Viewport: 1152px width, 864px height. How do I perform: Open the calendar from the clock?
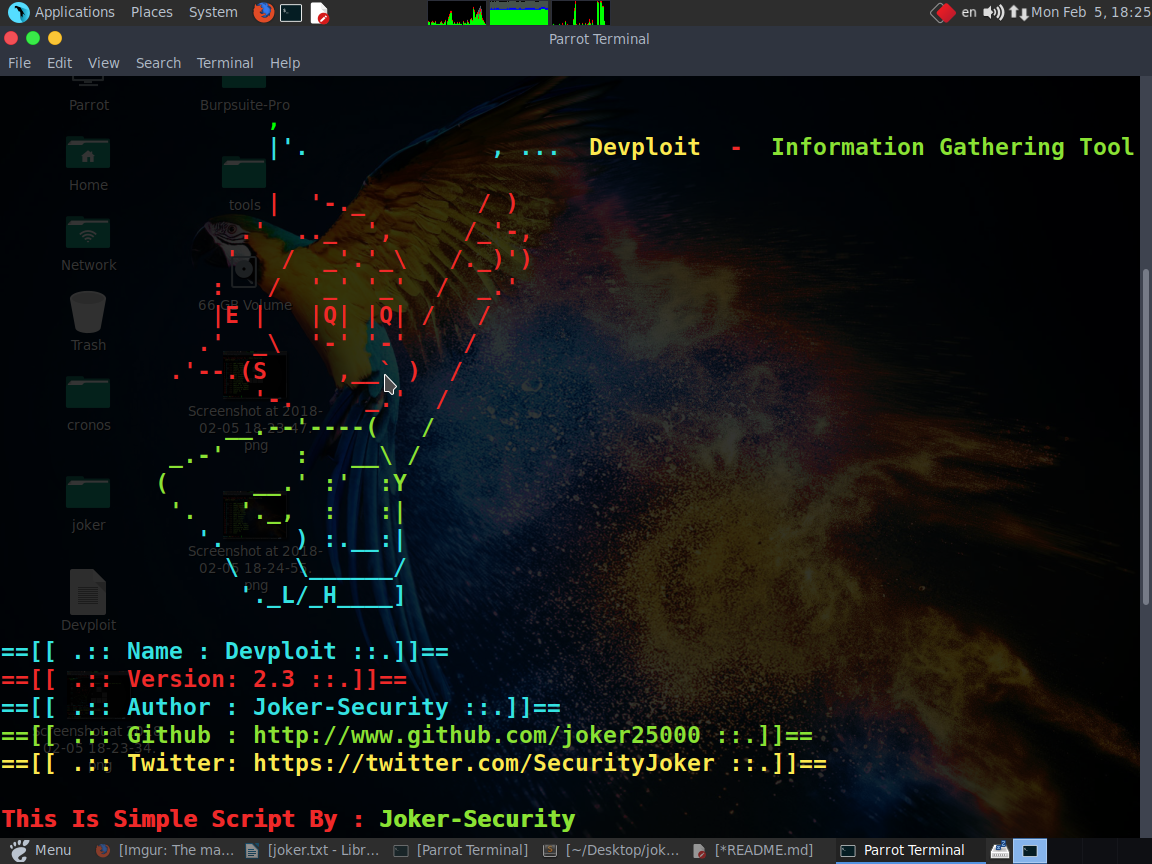point(1091,12)
